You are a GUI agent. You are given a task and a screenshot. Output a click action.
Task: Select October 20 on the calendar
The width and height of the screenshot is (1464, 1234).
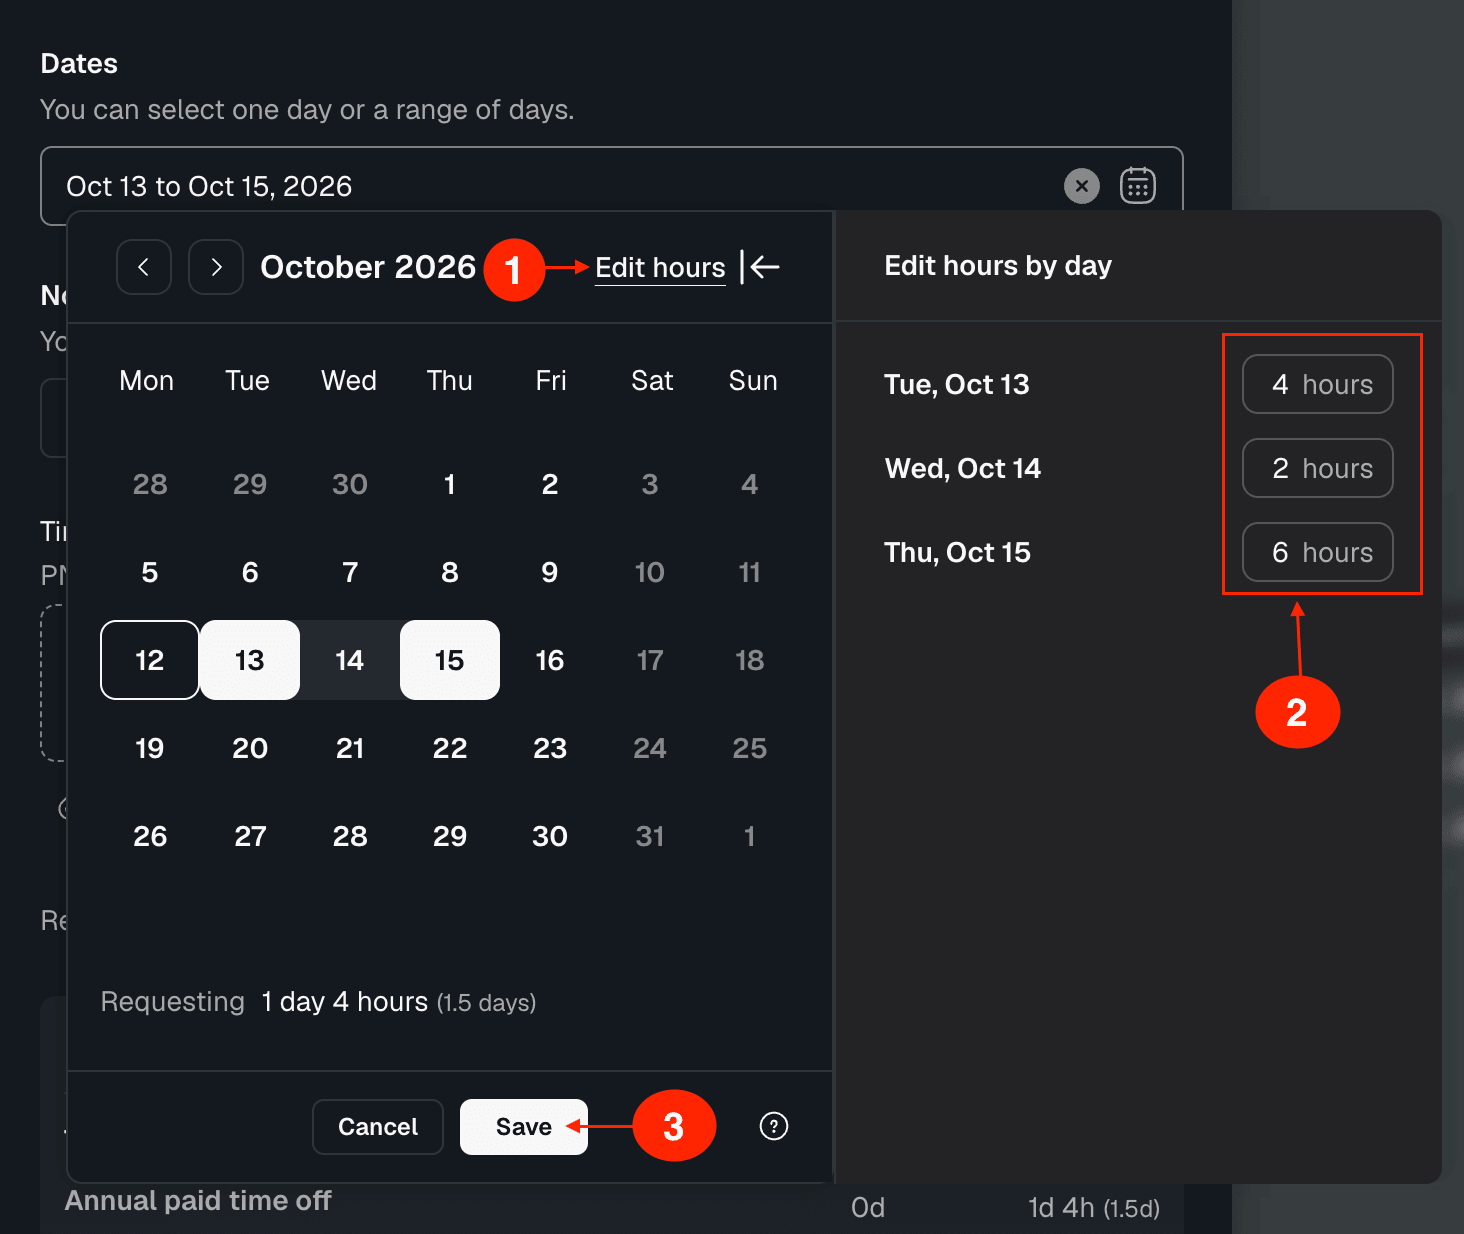point(250,748)
